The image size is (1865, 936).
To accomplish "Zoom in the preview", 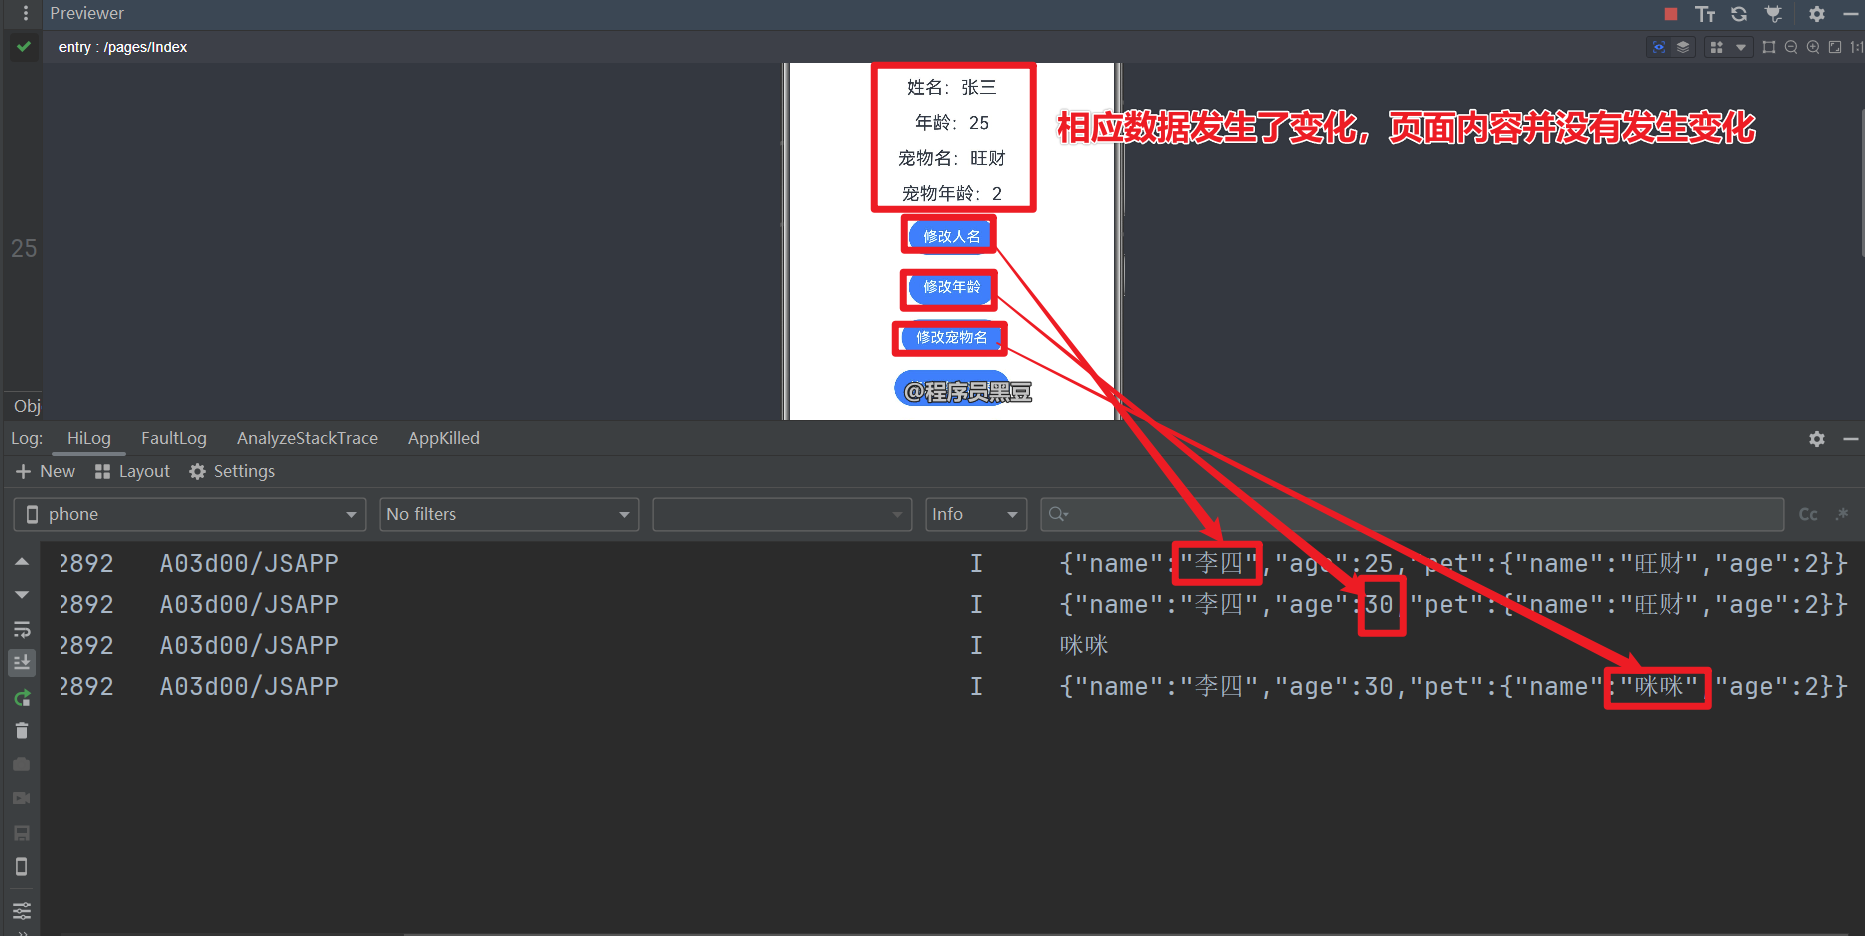I will (1813, 47).
